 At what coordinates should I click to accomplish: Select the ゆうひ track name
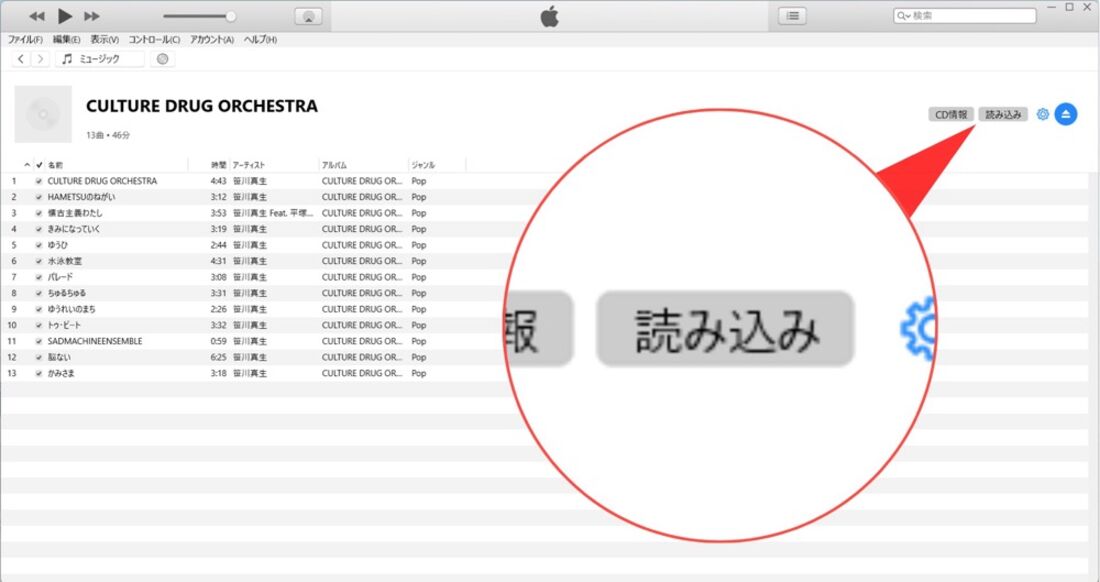click(x=58, y=245)
